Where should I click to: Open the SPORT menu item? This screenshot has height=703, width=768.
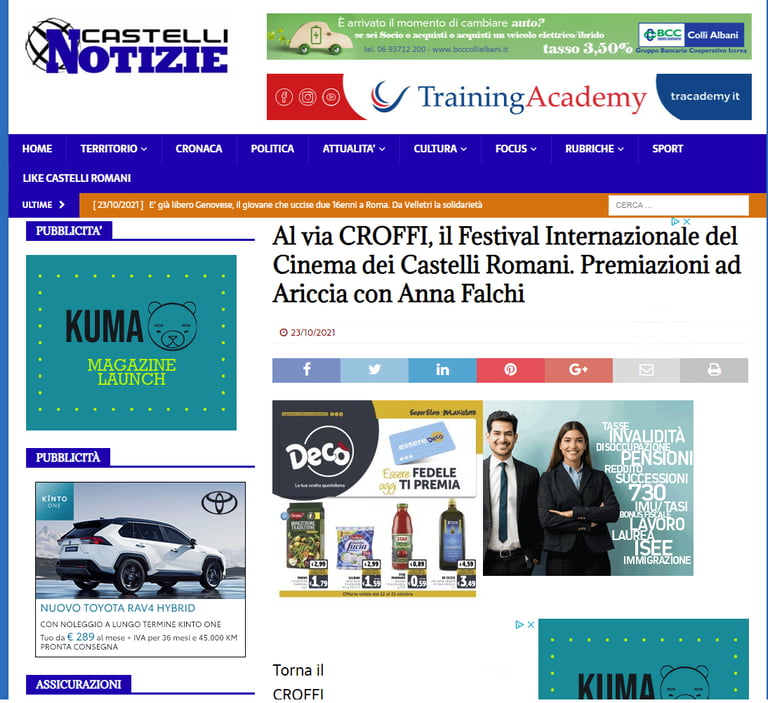coord(667,148)
